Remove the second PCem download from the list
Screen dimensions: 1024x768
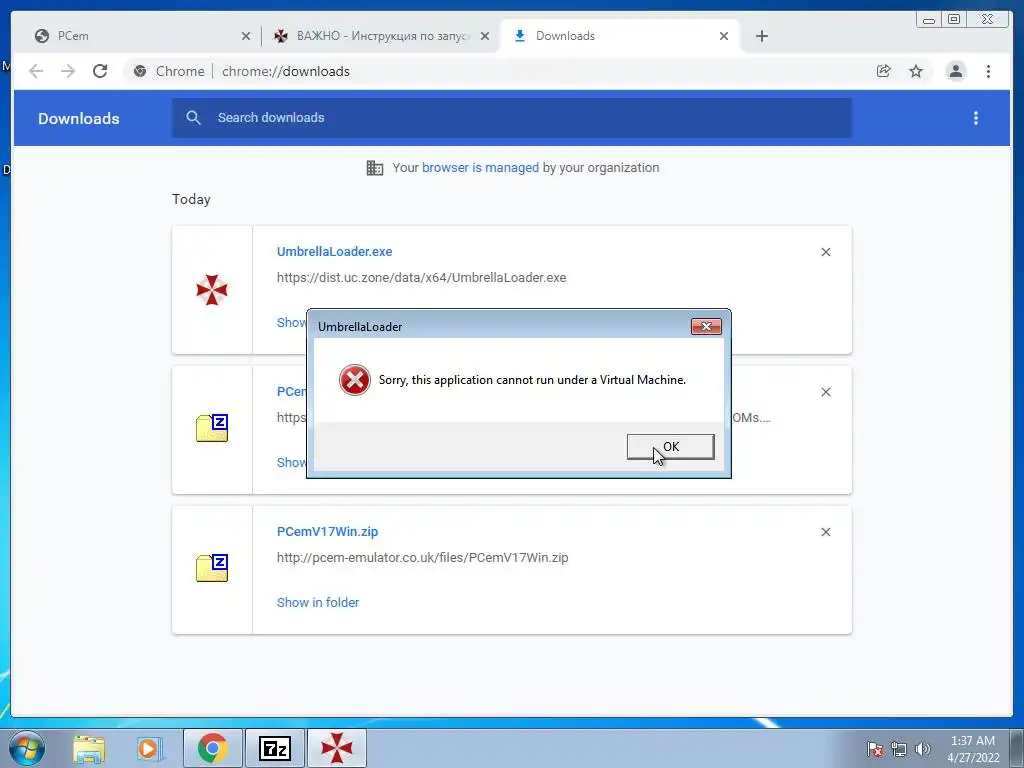pos(825,392)
